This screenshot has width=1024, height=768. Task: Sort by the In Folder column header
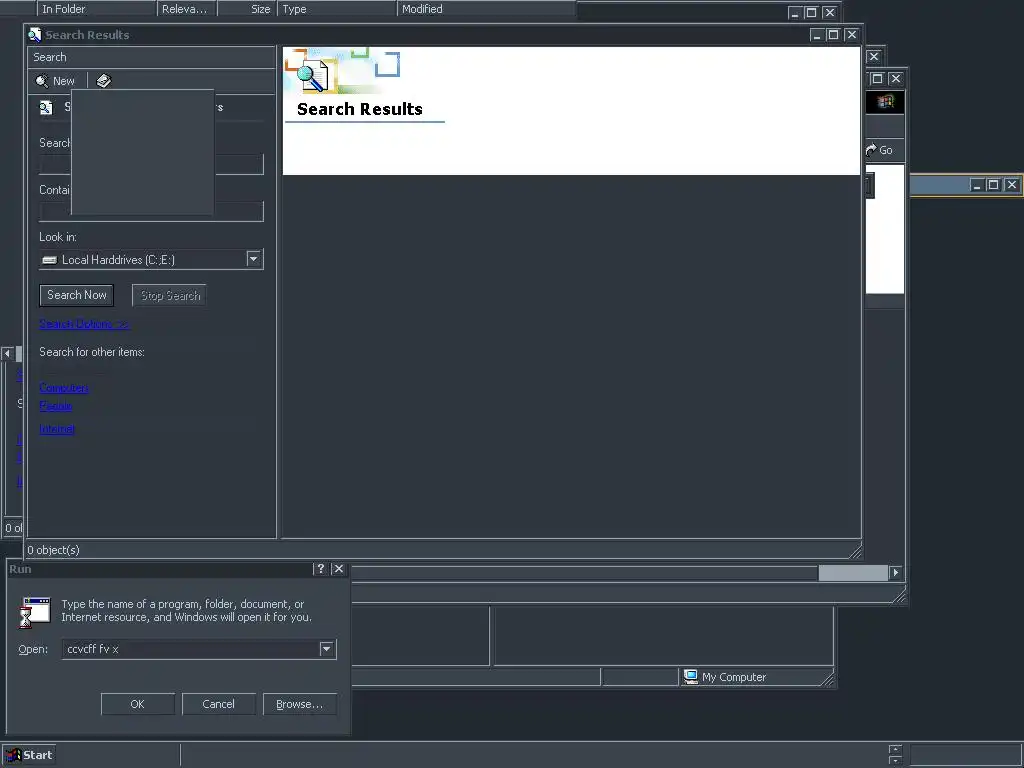click(x=97, y=9)
